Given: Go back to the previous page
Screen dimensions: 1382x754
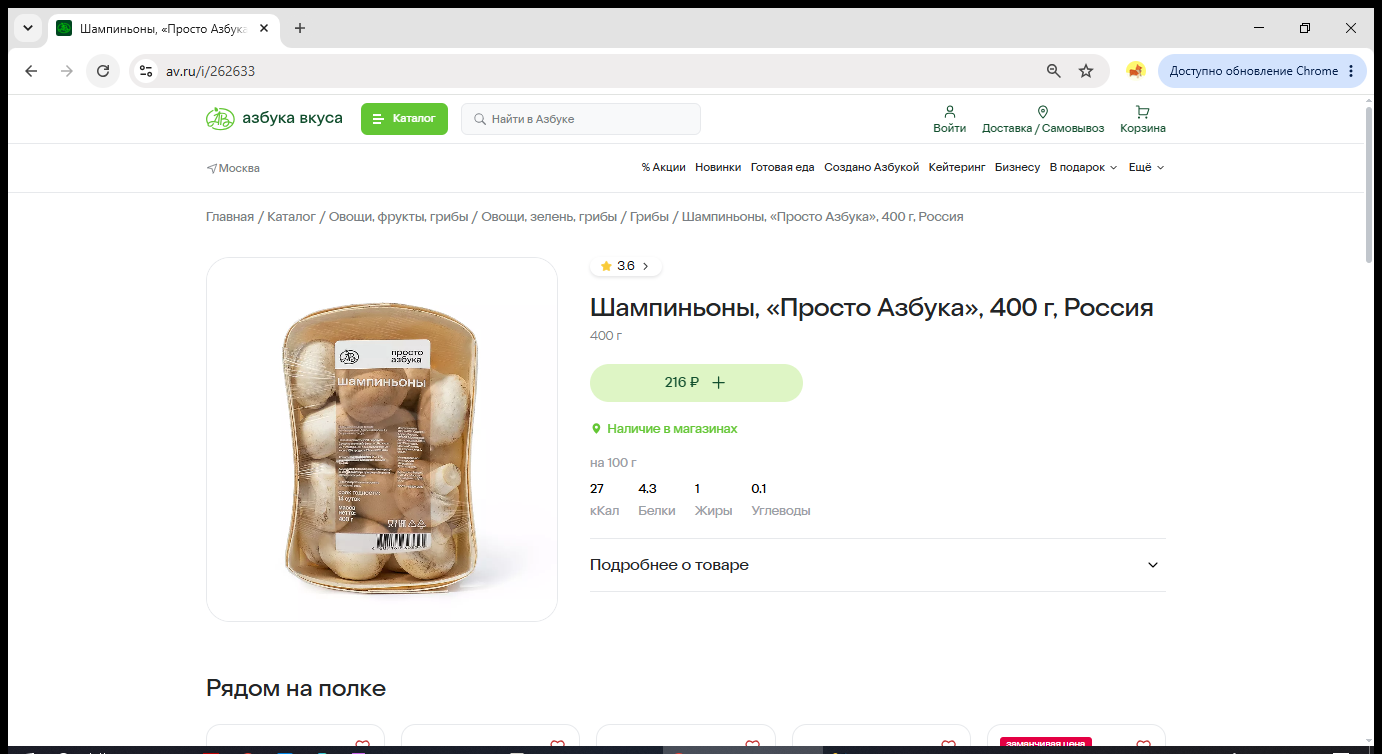Looking at the screenshot, I should (x=31, y=71).
